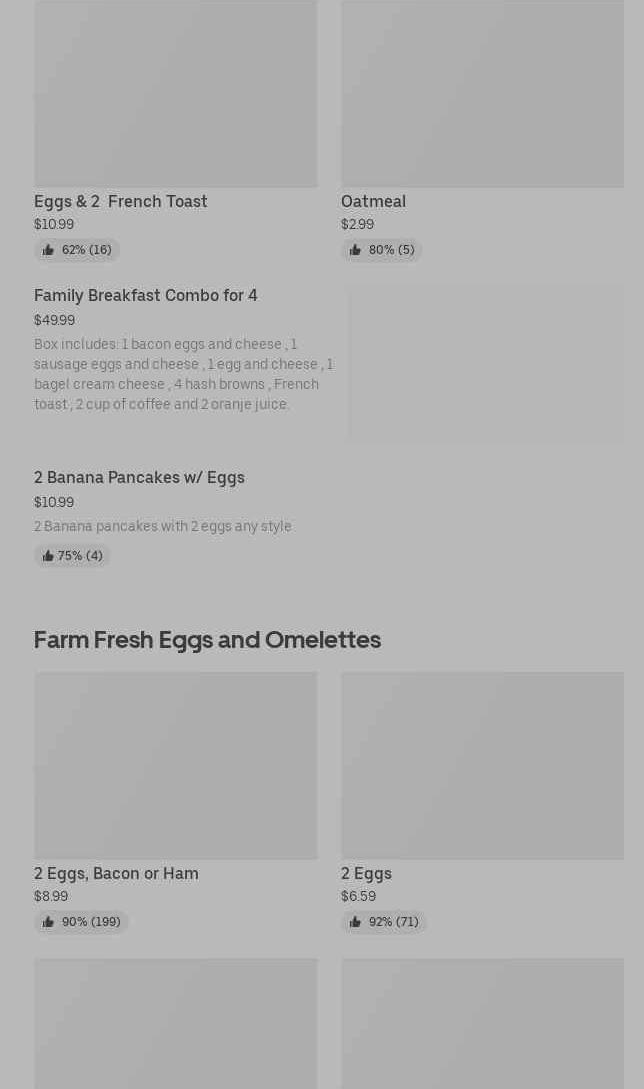This screenshot has height=1089, width=644.
Task: Select the 2 Eggs item title
Action: point(366,873)
